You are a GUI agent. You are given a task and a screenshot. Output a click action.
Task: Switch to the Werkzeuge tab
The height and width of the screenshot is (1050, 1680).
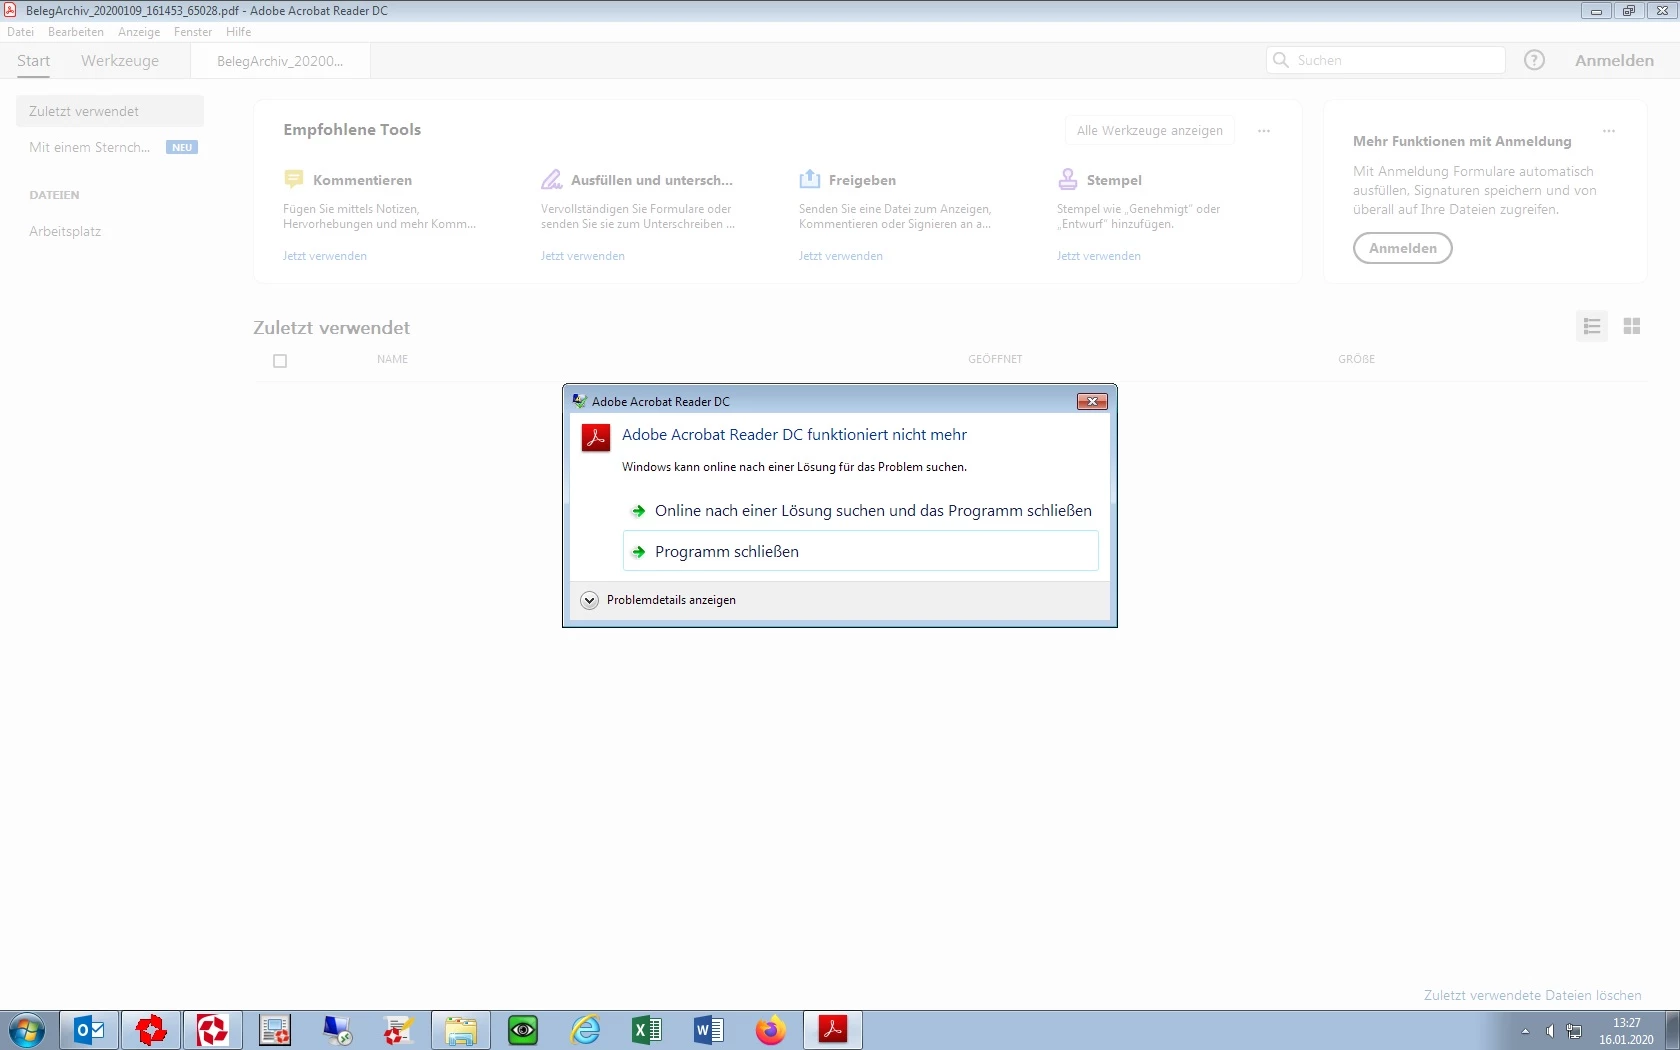coord(120,60)
